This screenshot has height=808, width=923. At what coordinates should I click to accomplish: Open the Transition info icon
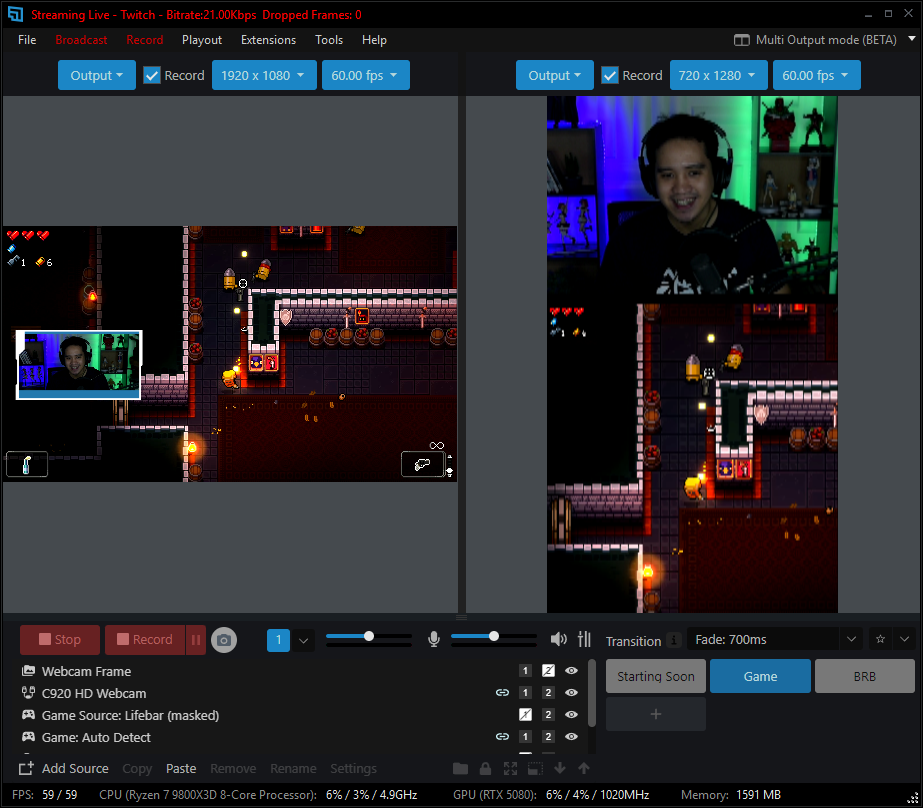[x=674, y=640]
